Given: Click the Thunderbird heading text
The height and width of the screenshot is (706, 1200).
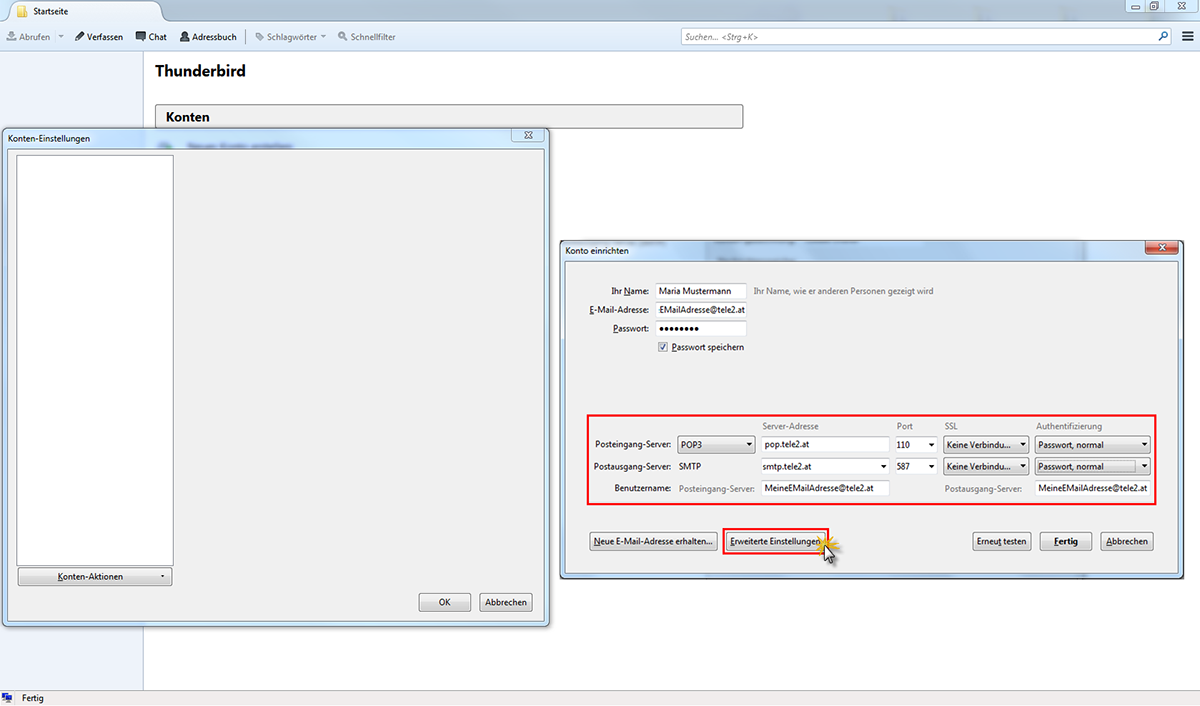Looking at the screenshot, I should tap(201, 71).
